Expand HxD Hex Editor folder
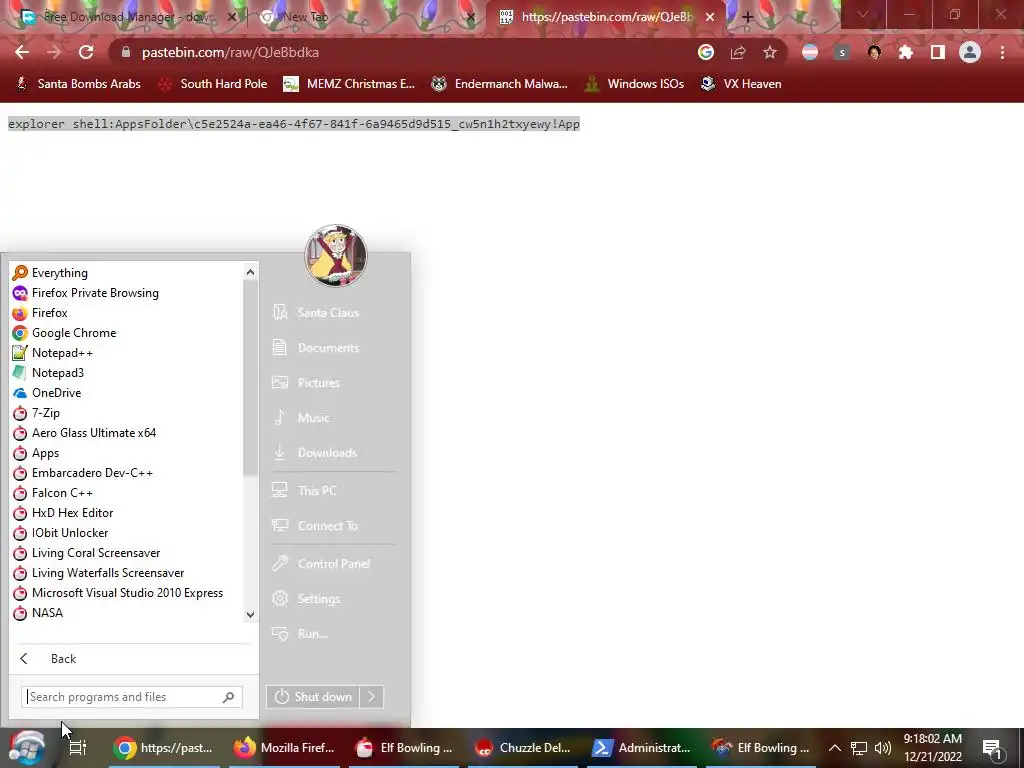1024x768 pixels. [x=127, y=513]
